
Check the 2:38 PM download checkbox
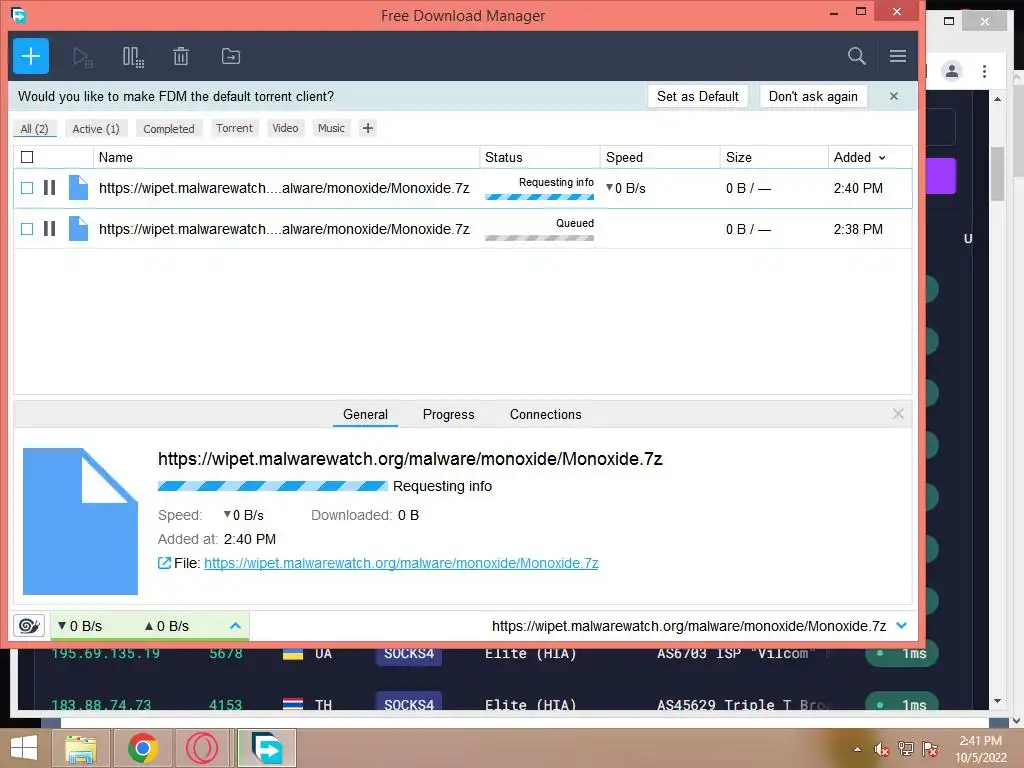(x=27, y=229)
